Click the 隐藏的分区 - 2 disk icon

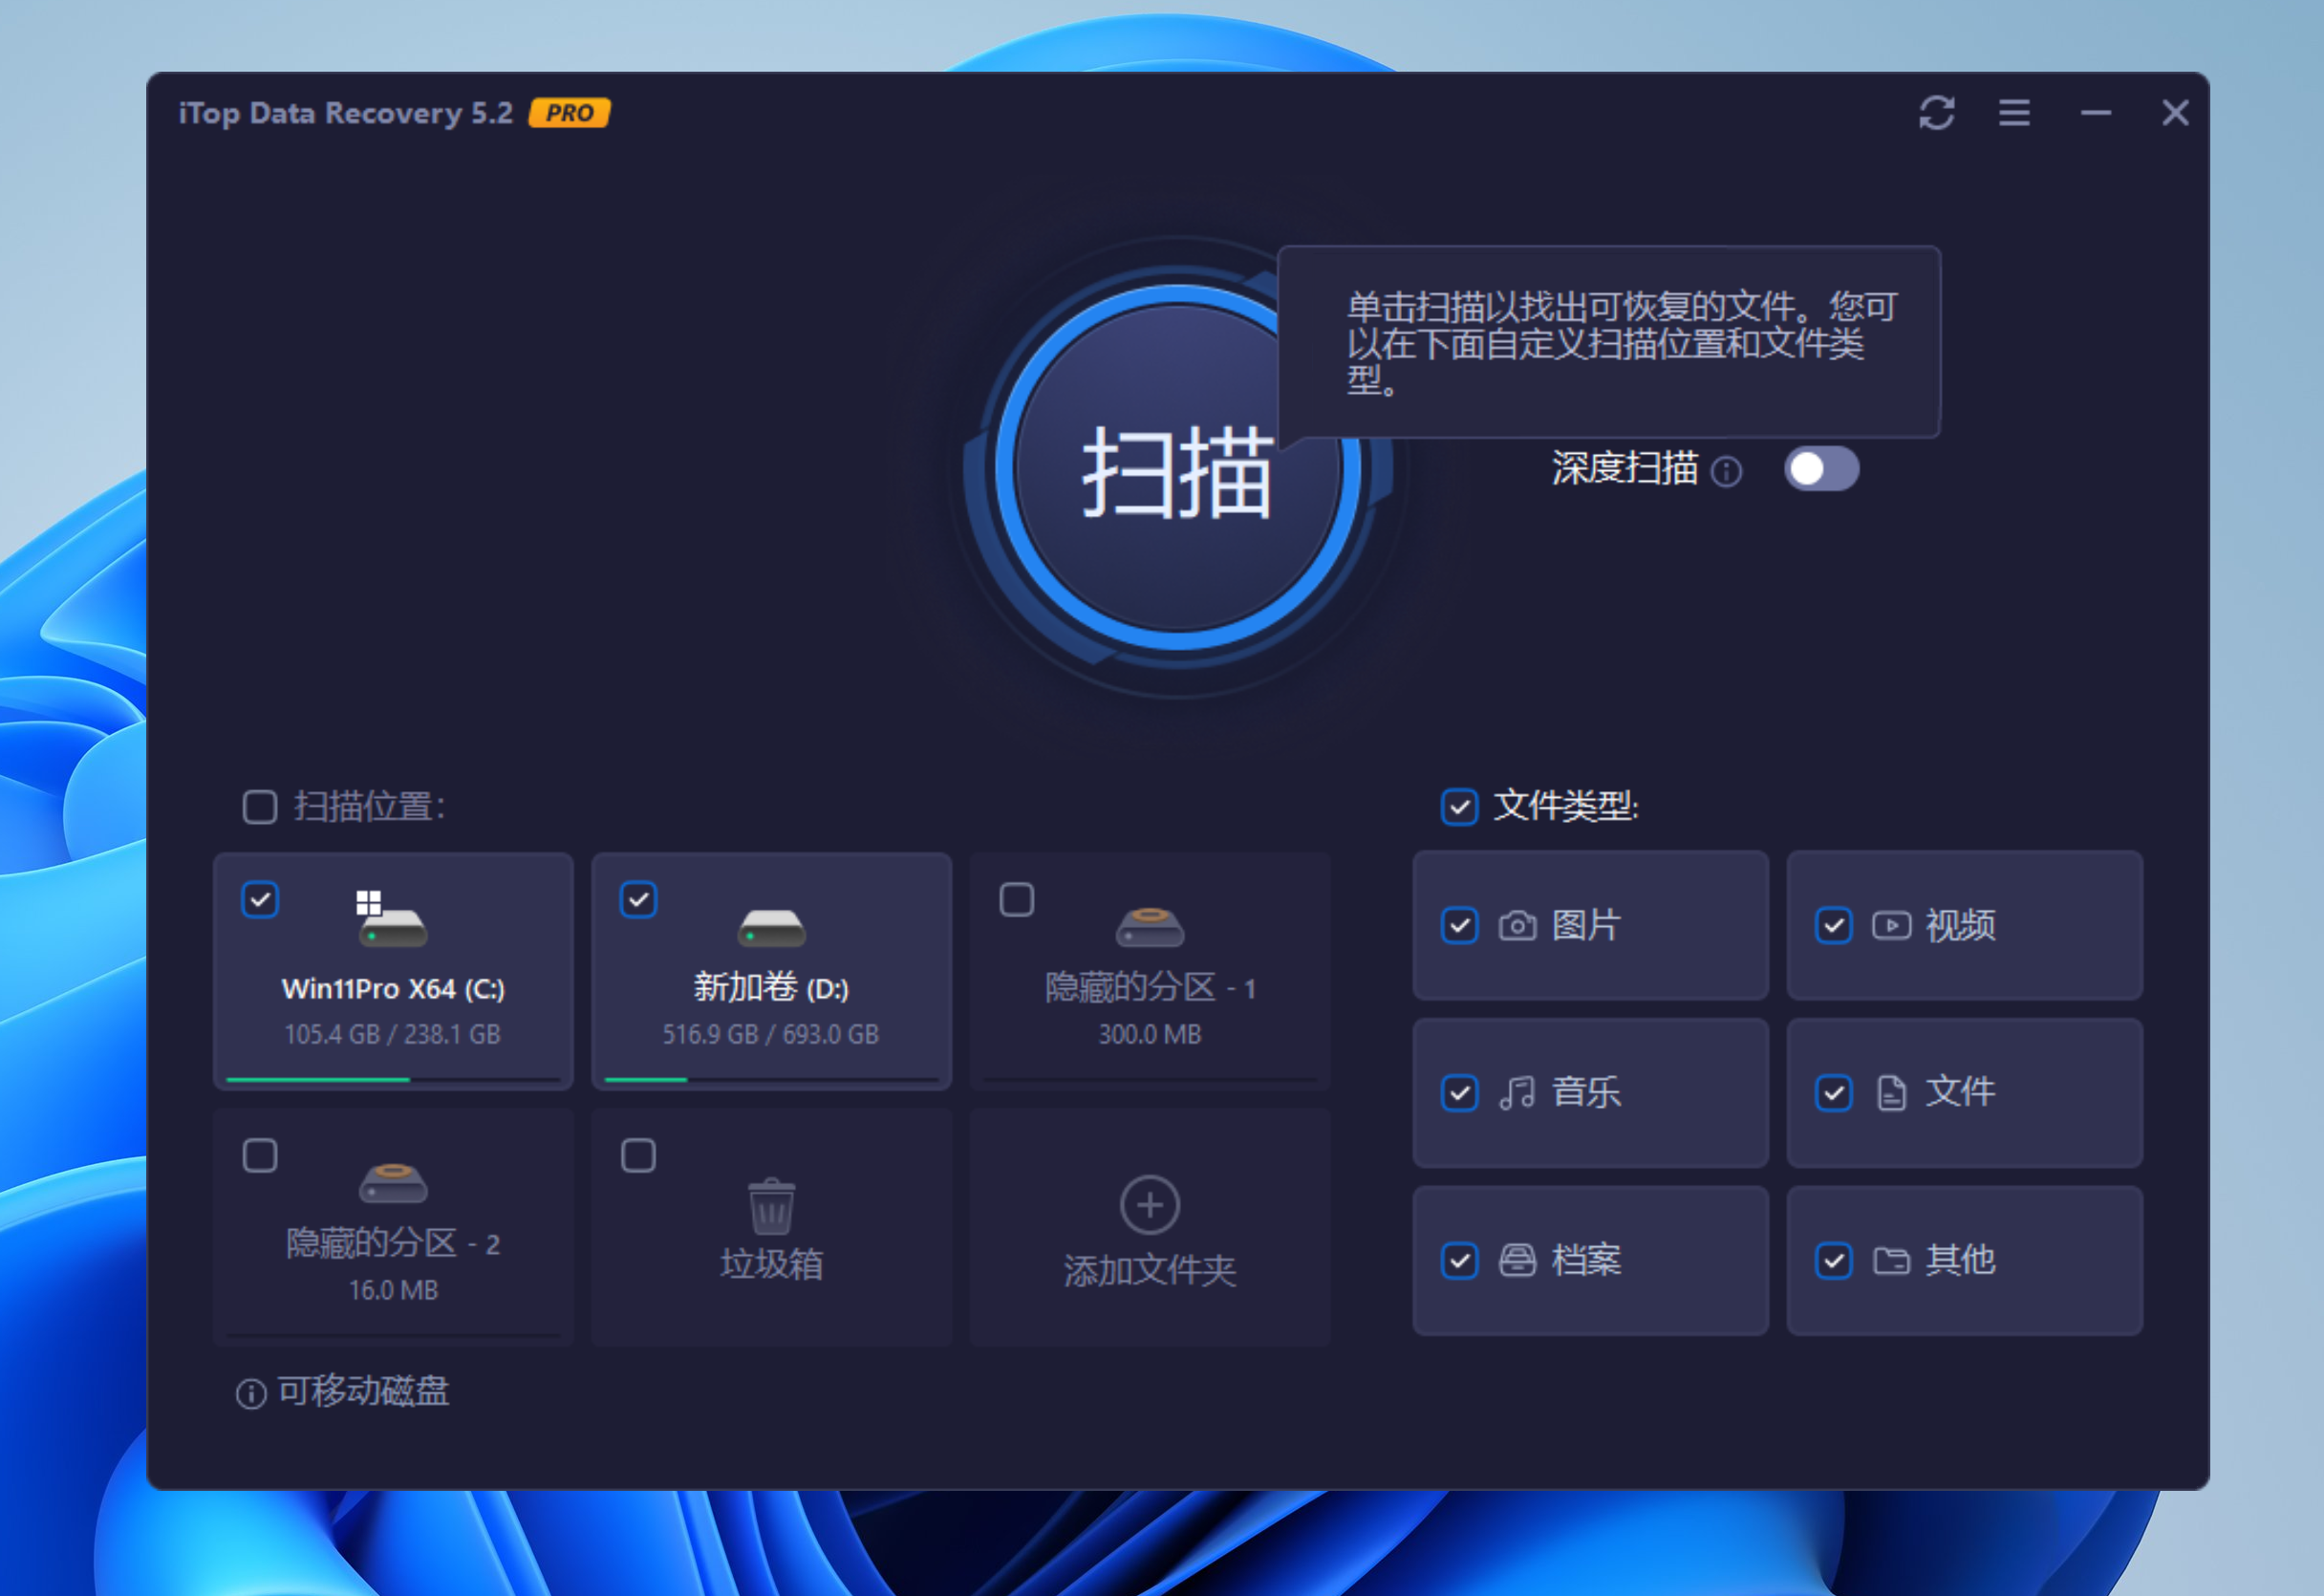[393, 1182]
